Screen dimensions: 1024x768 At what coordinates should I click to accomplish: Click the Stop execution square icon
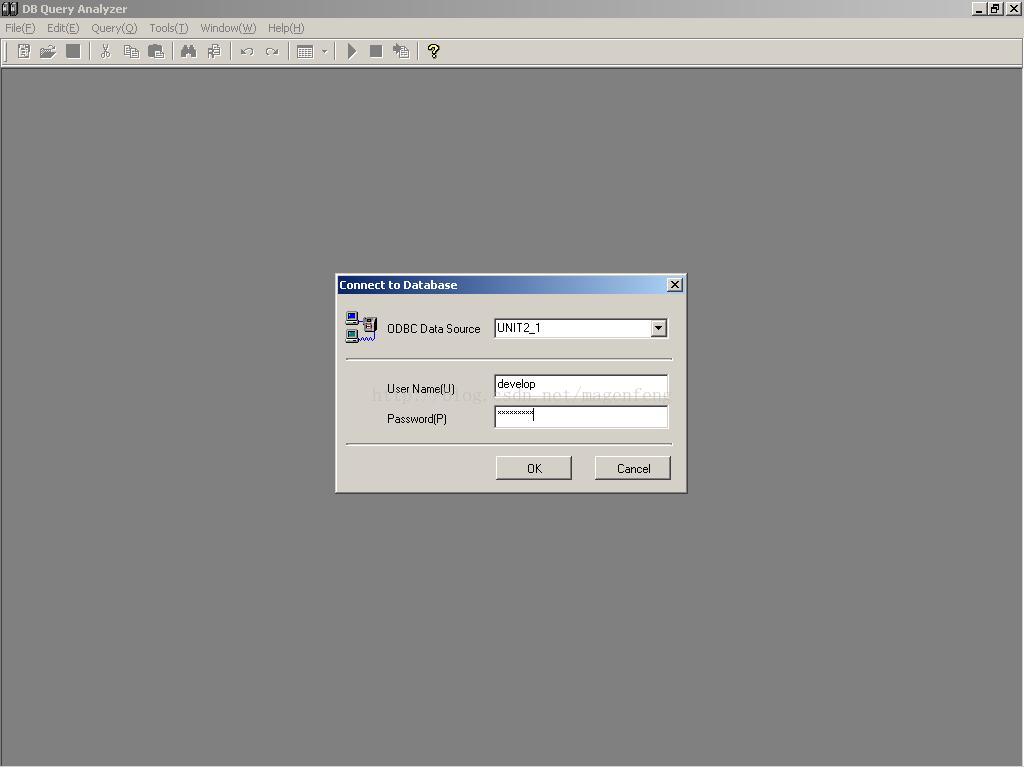click(376, 51)
